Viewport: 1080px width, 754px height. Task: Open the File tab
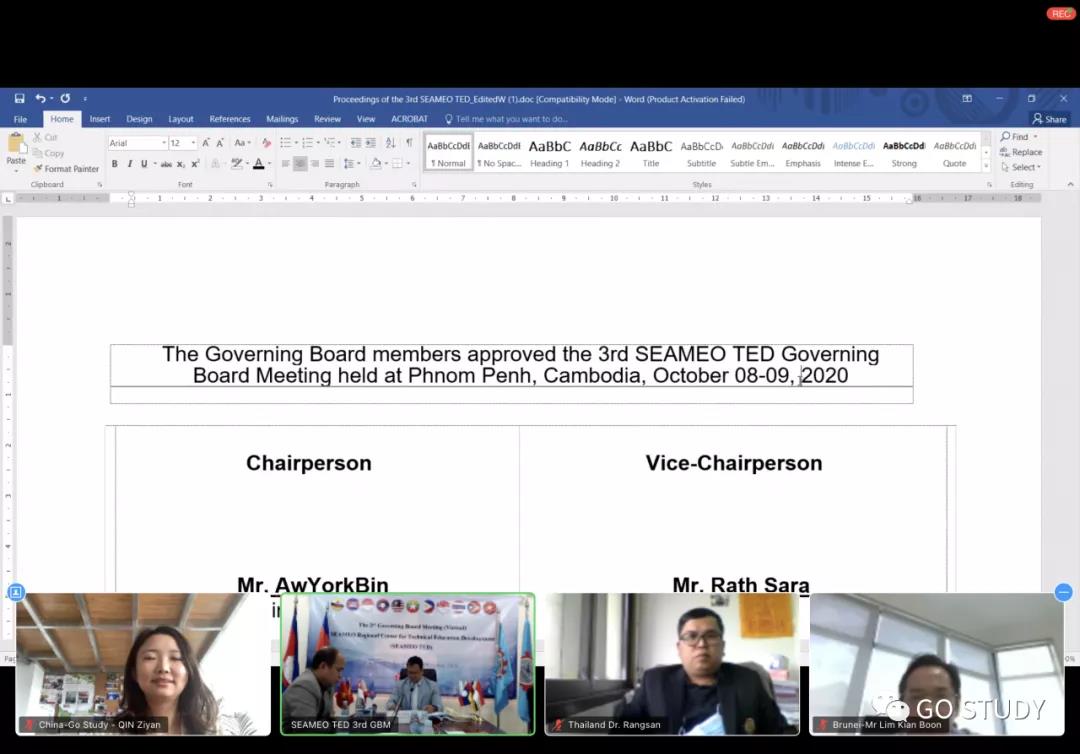pos(21,119)
